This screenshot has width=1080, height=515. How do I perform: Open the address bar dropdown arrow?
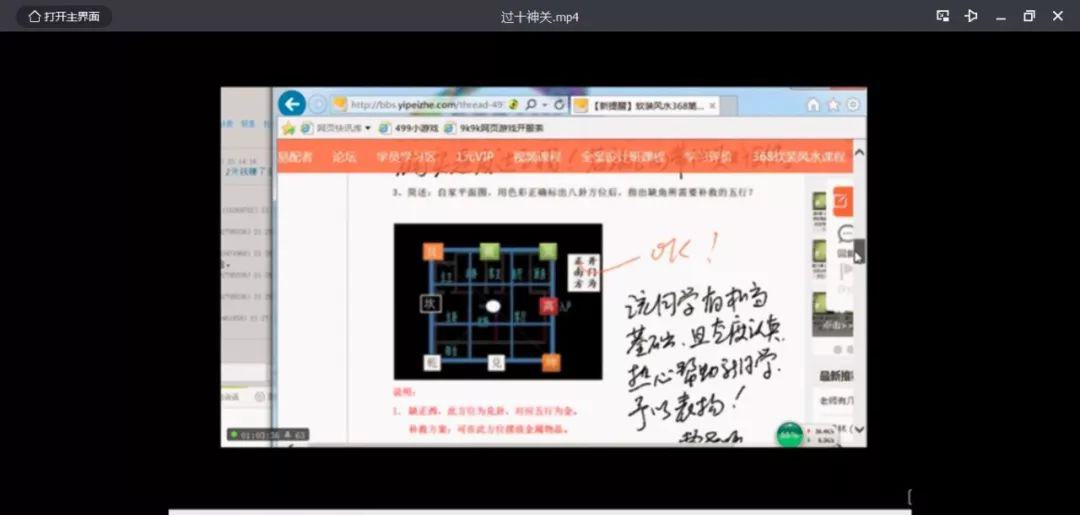coord(545,105)
